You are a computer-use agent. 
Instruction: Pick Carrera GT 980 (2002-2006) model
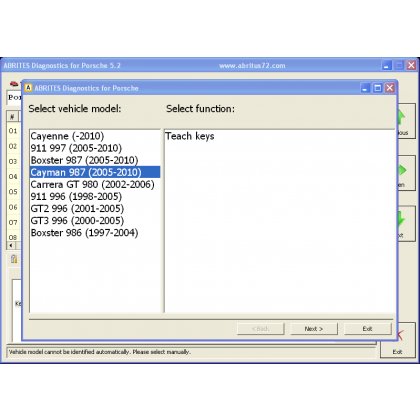click(x=95, y=184)
